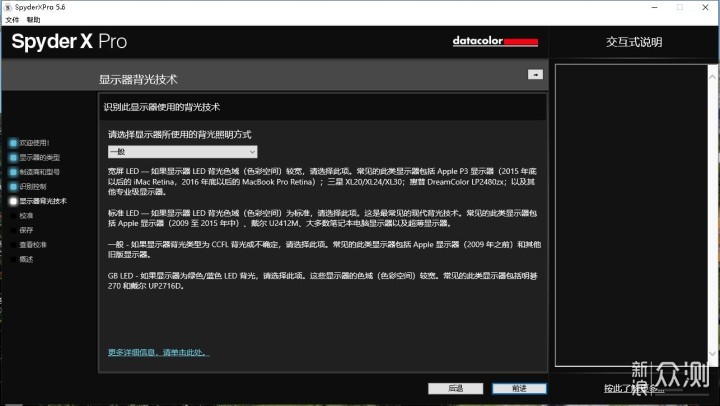Open the 更多详细信息 link
Viewport: 720px width, 406px height.
[158, 352]
